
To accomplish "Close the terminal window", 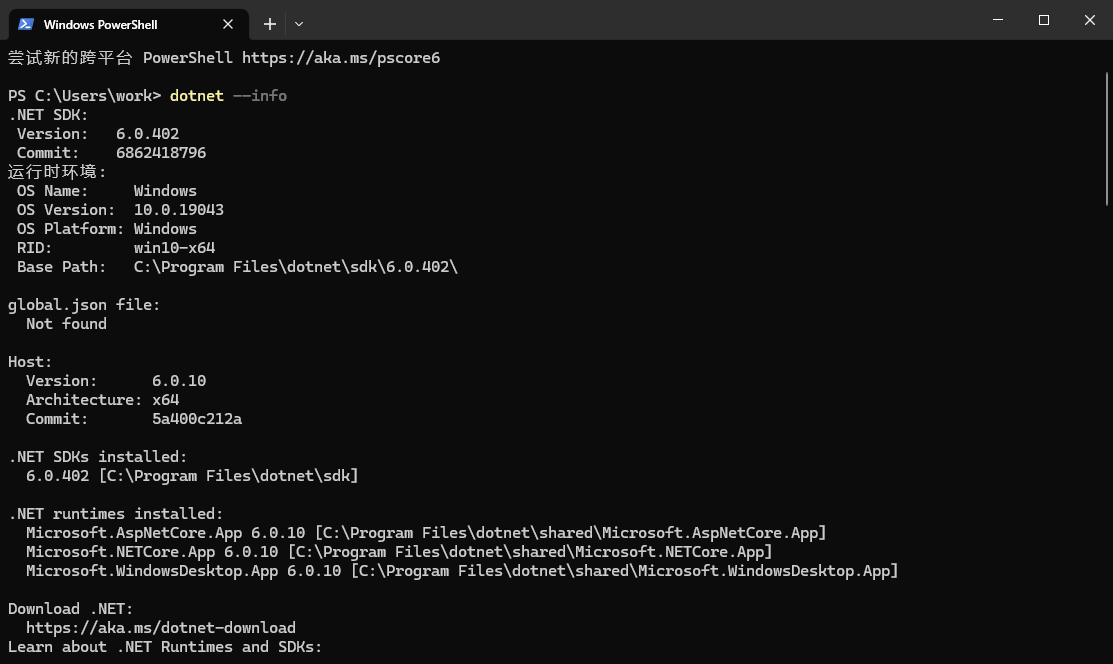I will pos(1090,20).
